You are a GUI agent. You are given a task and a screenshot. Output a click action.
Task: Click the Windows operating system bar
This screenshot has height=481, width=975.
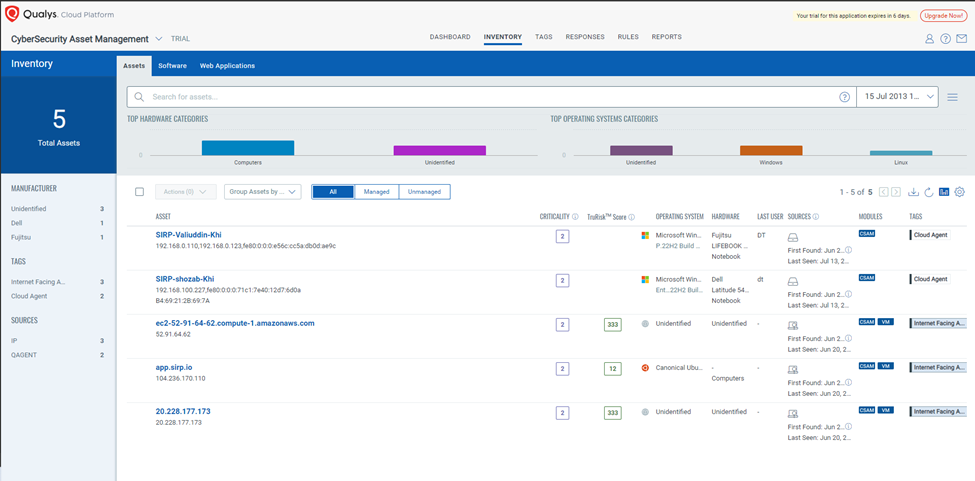pyautogui.click(x=771, y=150)
